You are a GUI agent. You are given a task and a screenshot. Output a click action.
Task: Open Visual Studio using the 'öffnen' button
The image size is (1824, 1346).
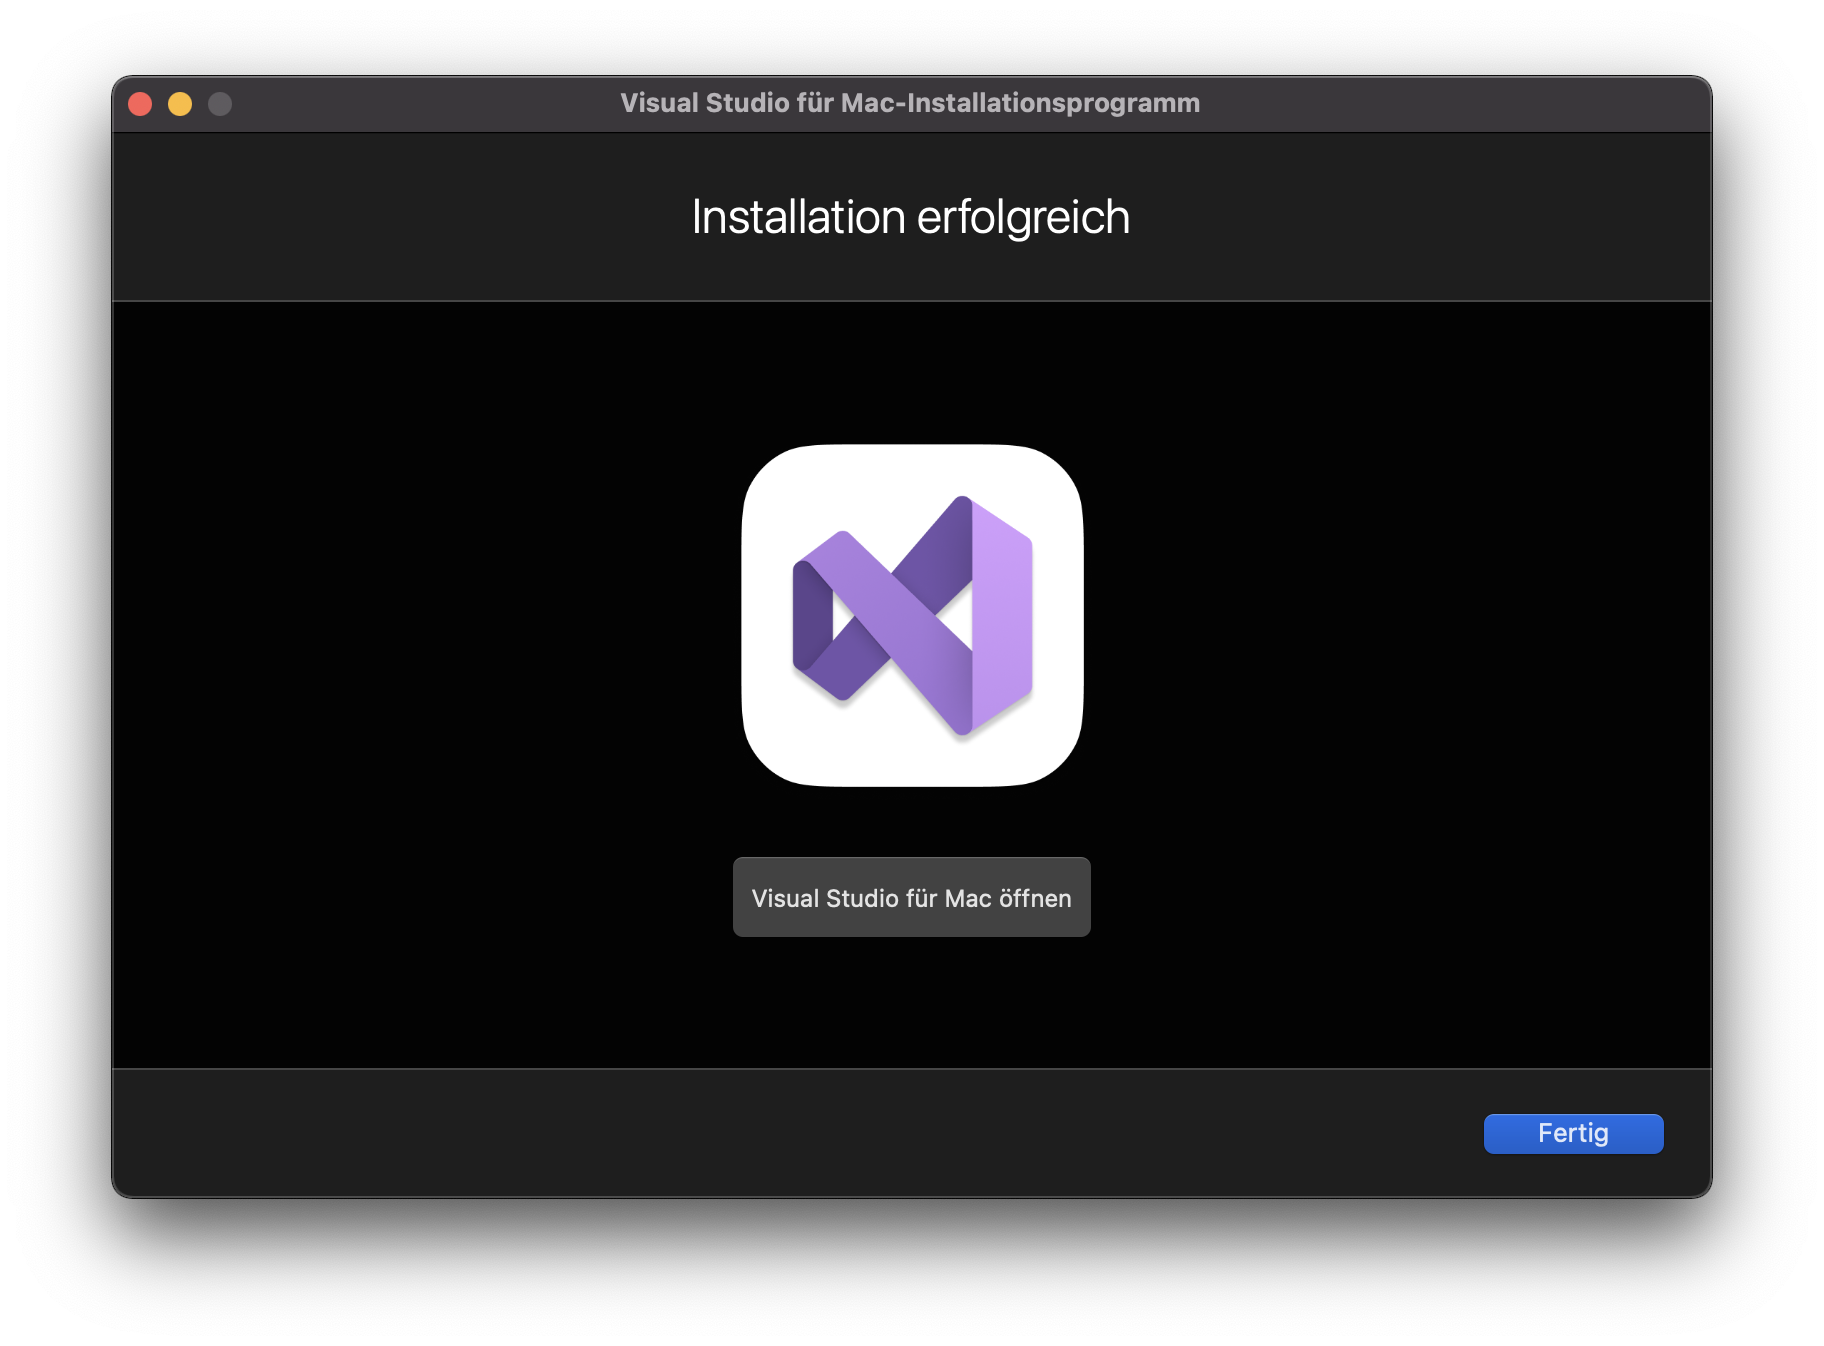[911, 897]
